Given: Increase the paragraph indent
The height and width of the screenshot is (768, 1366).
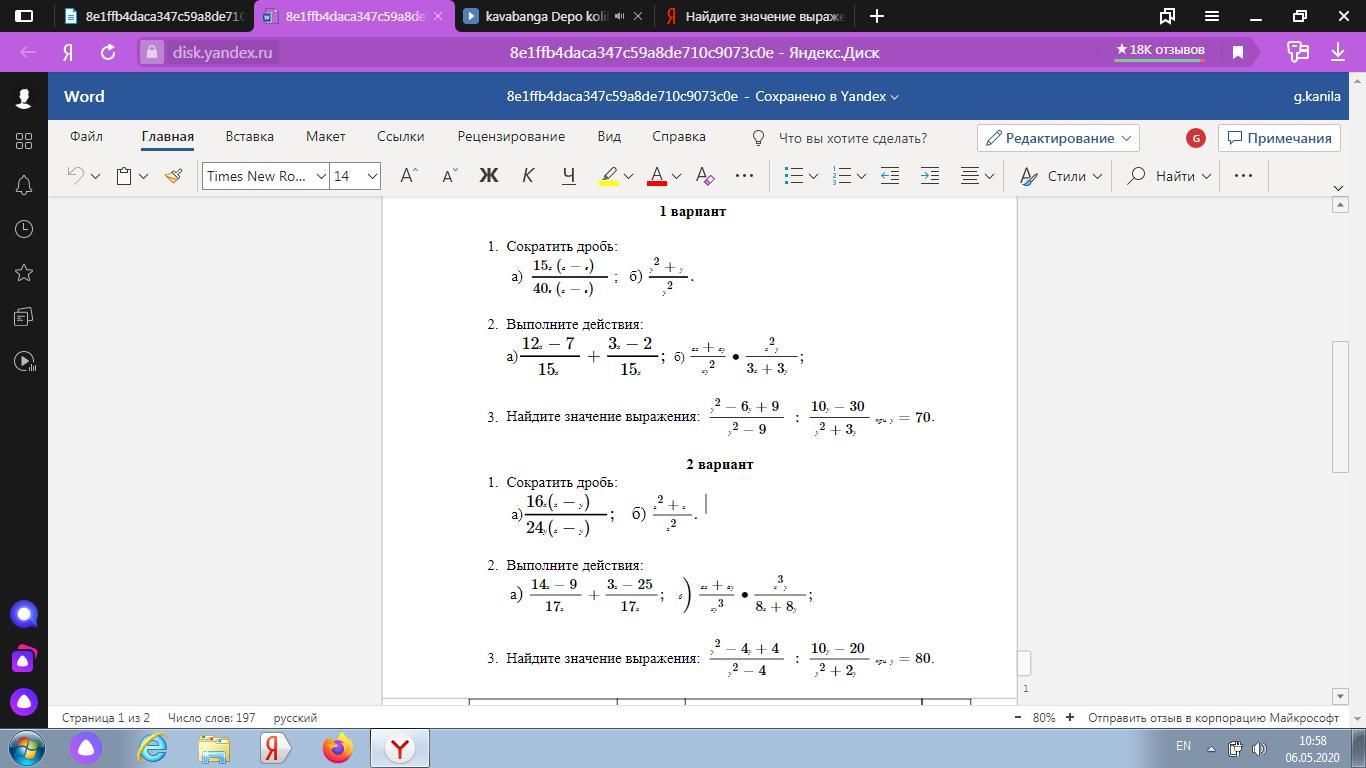Looking at the screenshot, I should point(929,176).
